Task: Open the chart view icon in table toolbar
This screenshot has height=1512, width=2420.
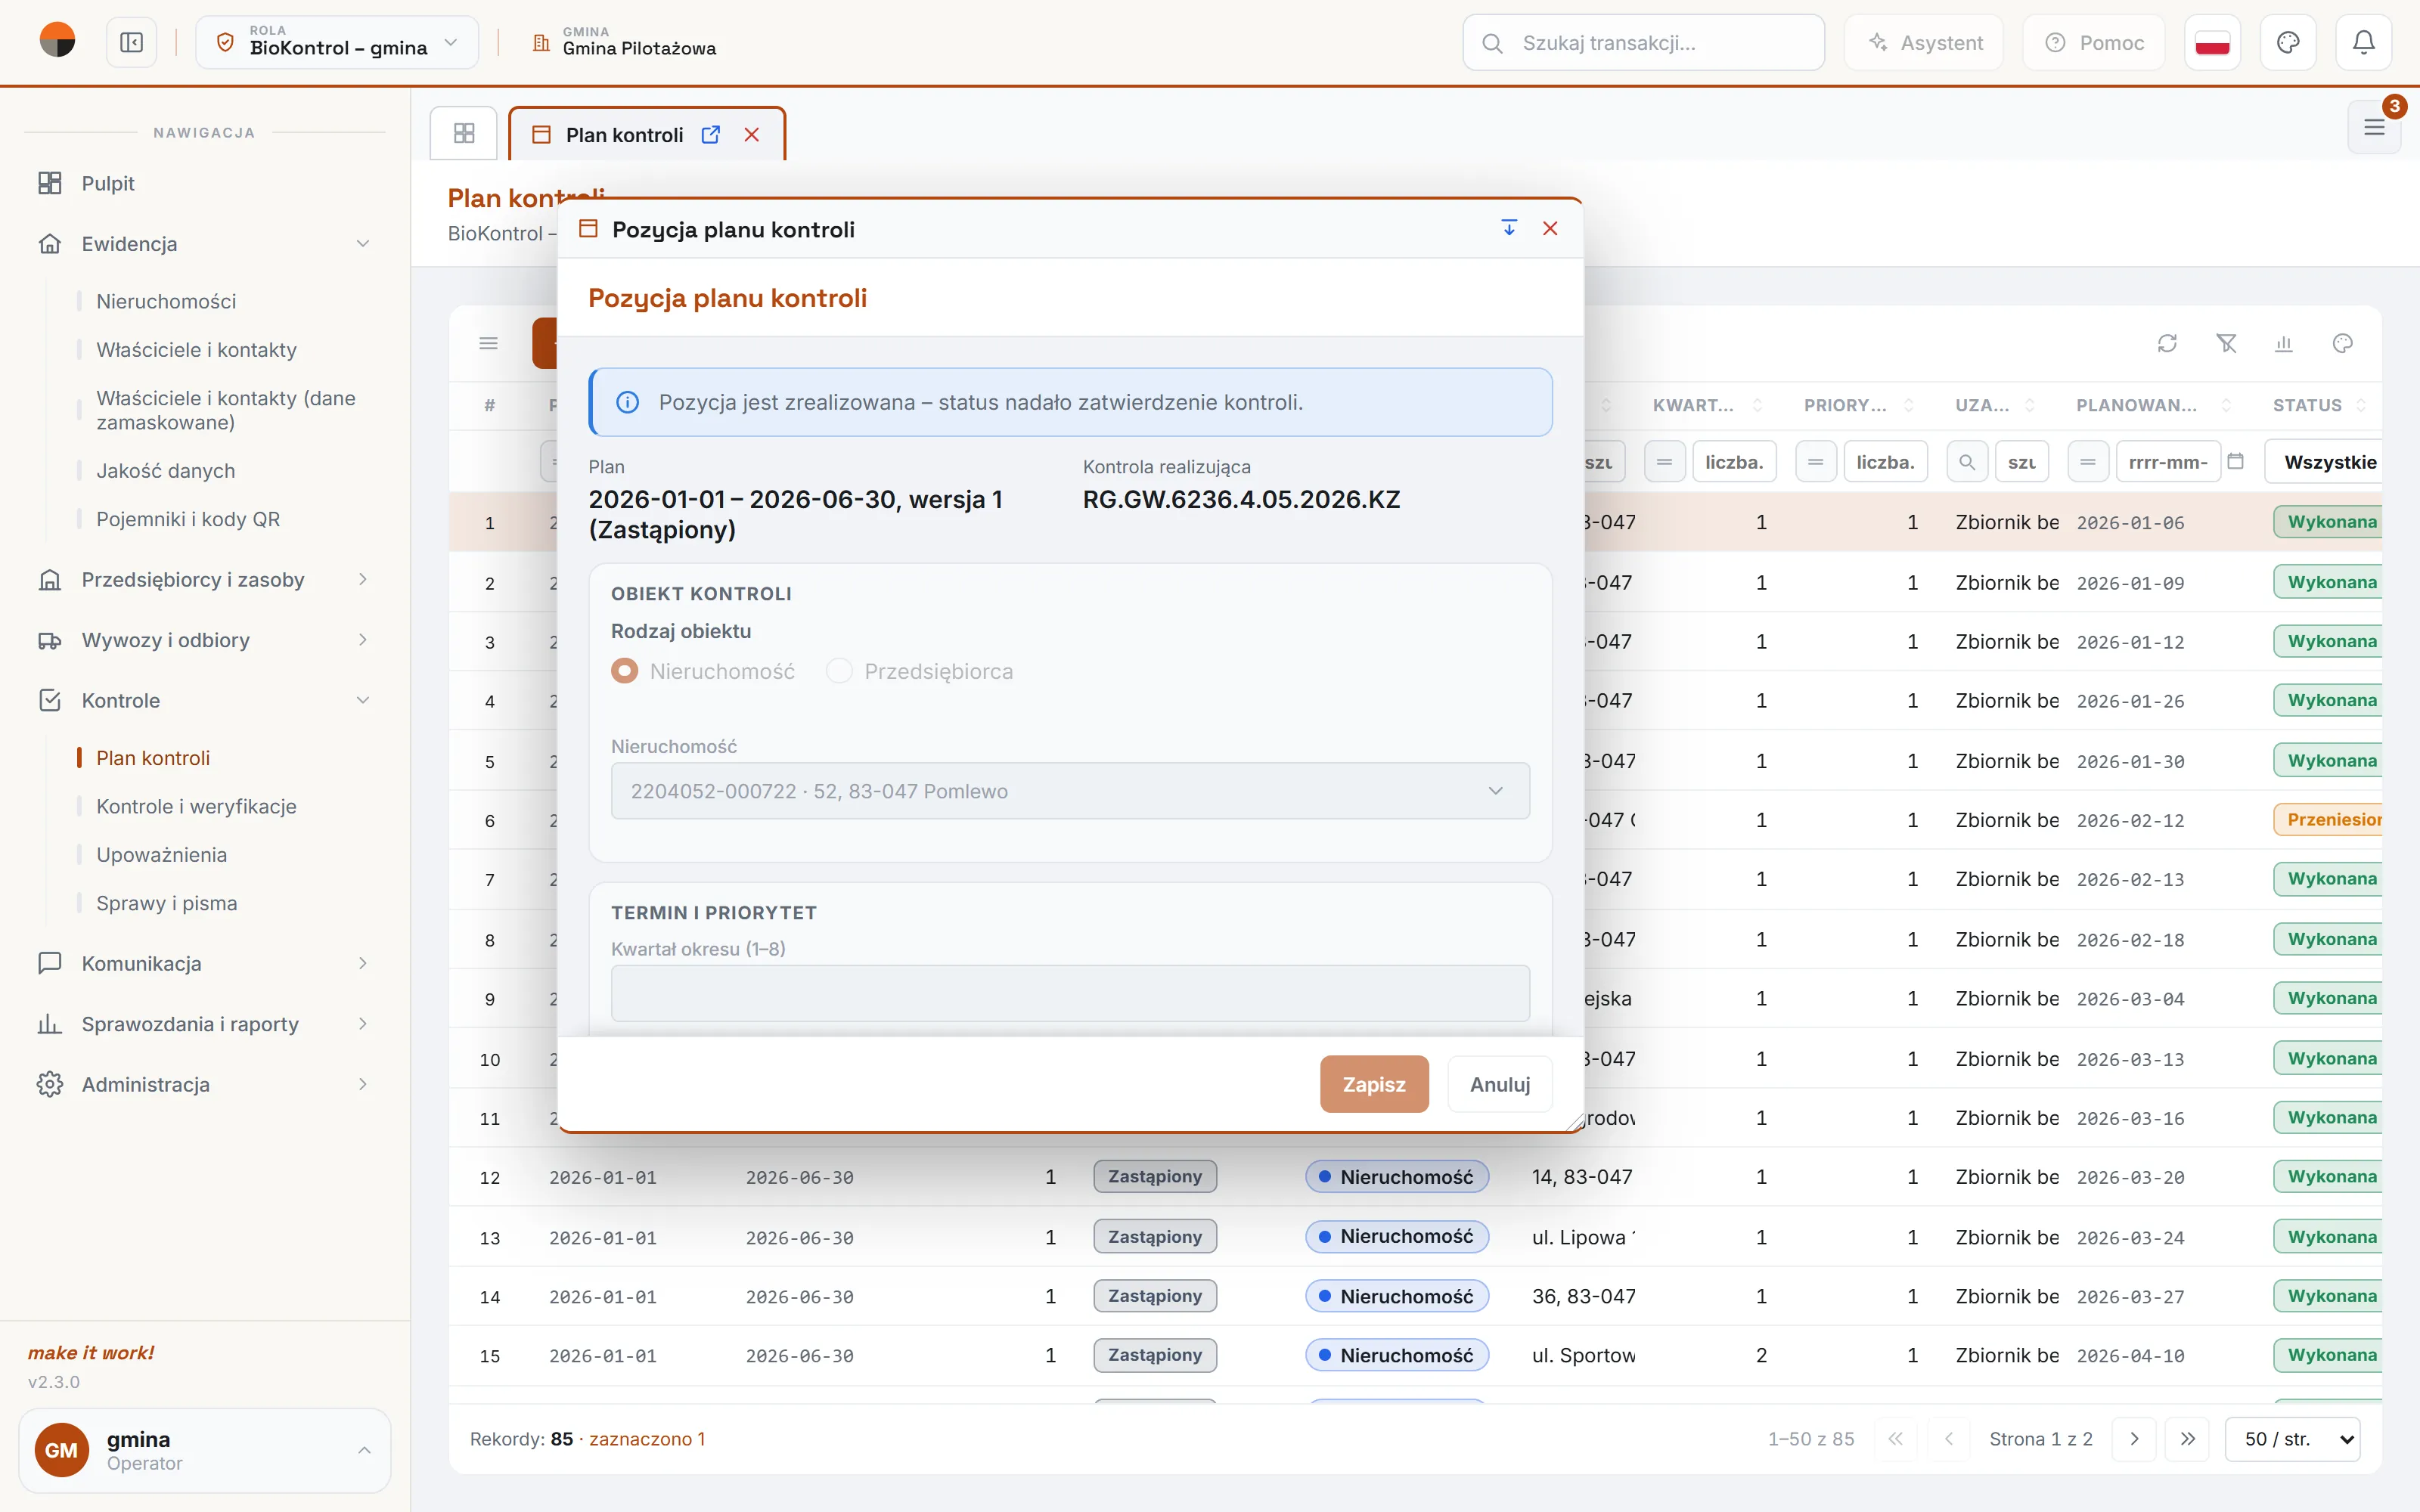Action: (x=2284, y=344)
